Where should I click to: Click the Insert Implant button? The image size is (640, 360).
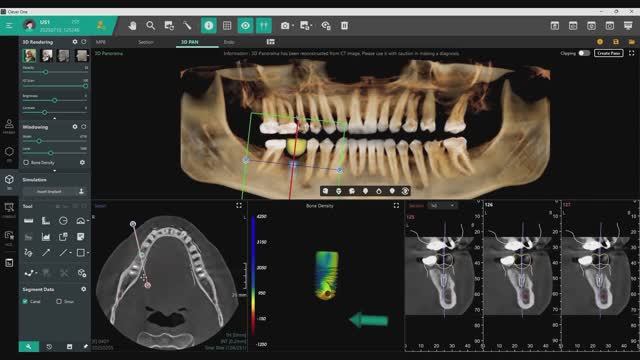(x=49, y=191)
